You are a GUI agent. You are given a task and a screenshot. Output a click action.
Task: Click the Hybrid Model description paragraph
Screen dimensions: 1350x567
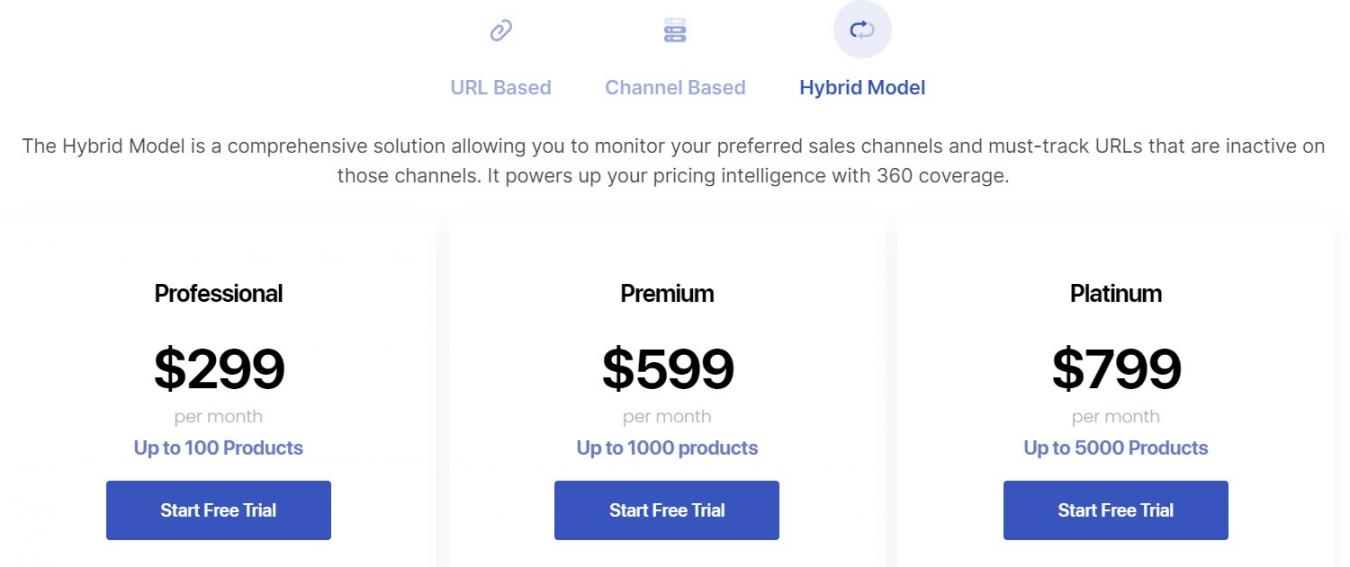coord(673,161)
